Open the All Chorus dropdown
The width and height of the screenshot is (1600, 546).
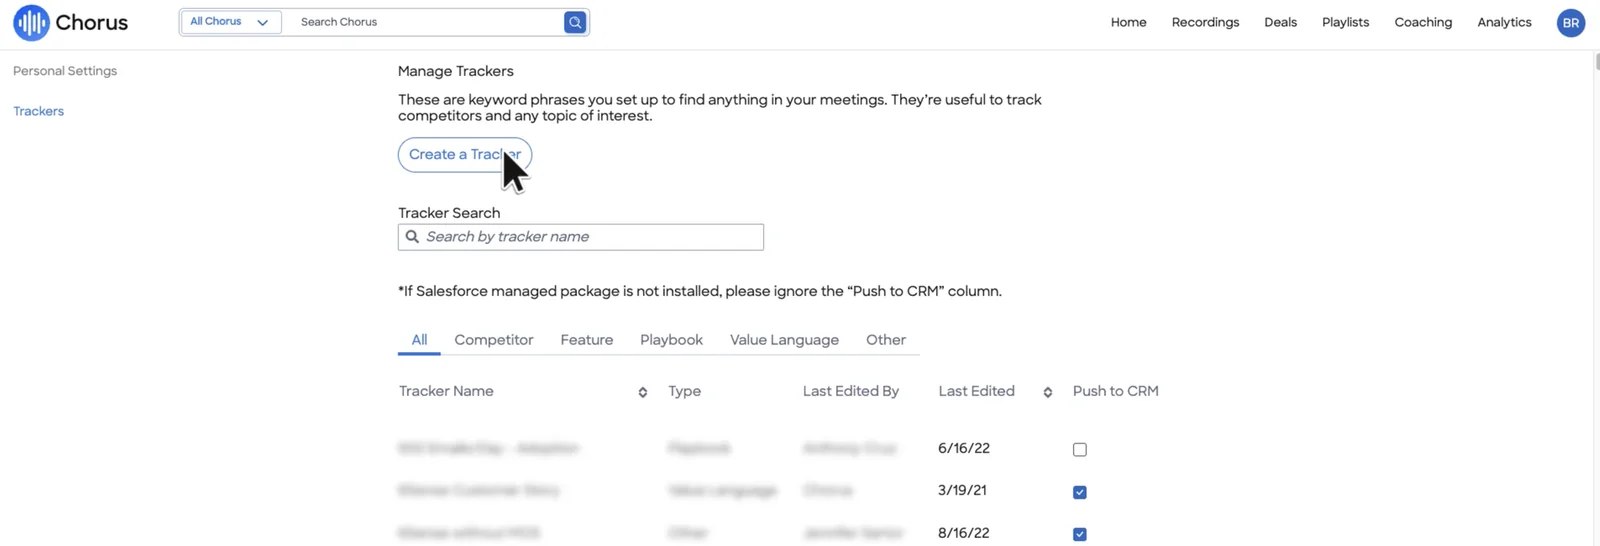pyautogui.click(x=230, y=22)
